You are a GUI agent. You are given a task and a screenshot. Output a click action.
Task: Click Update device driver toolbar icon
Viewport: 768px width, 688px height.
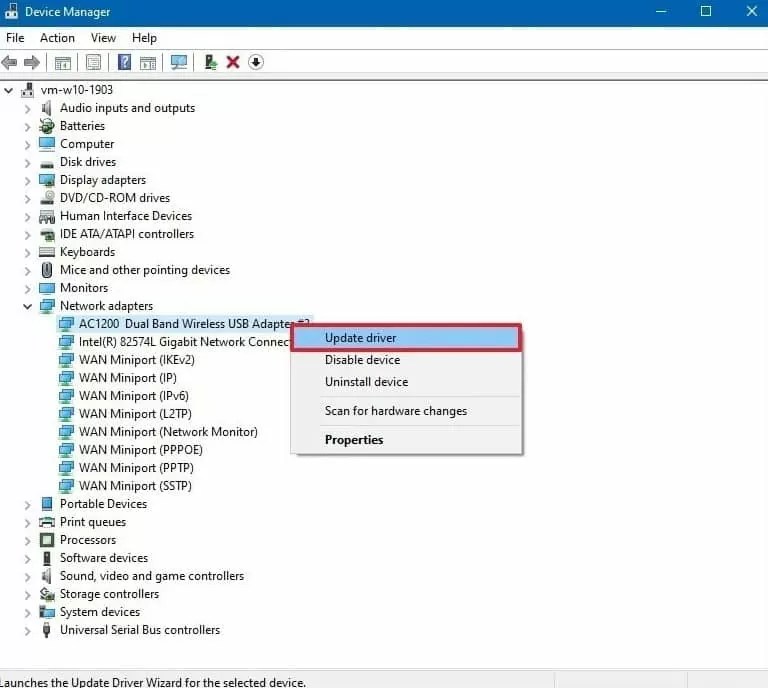coord(211,62)
